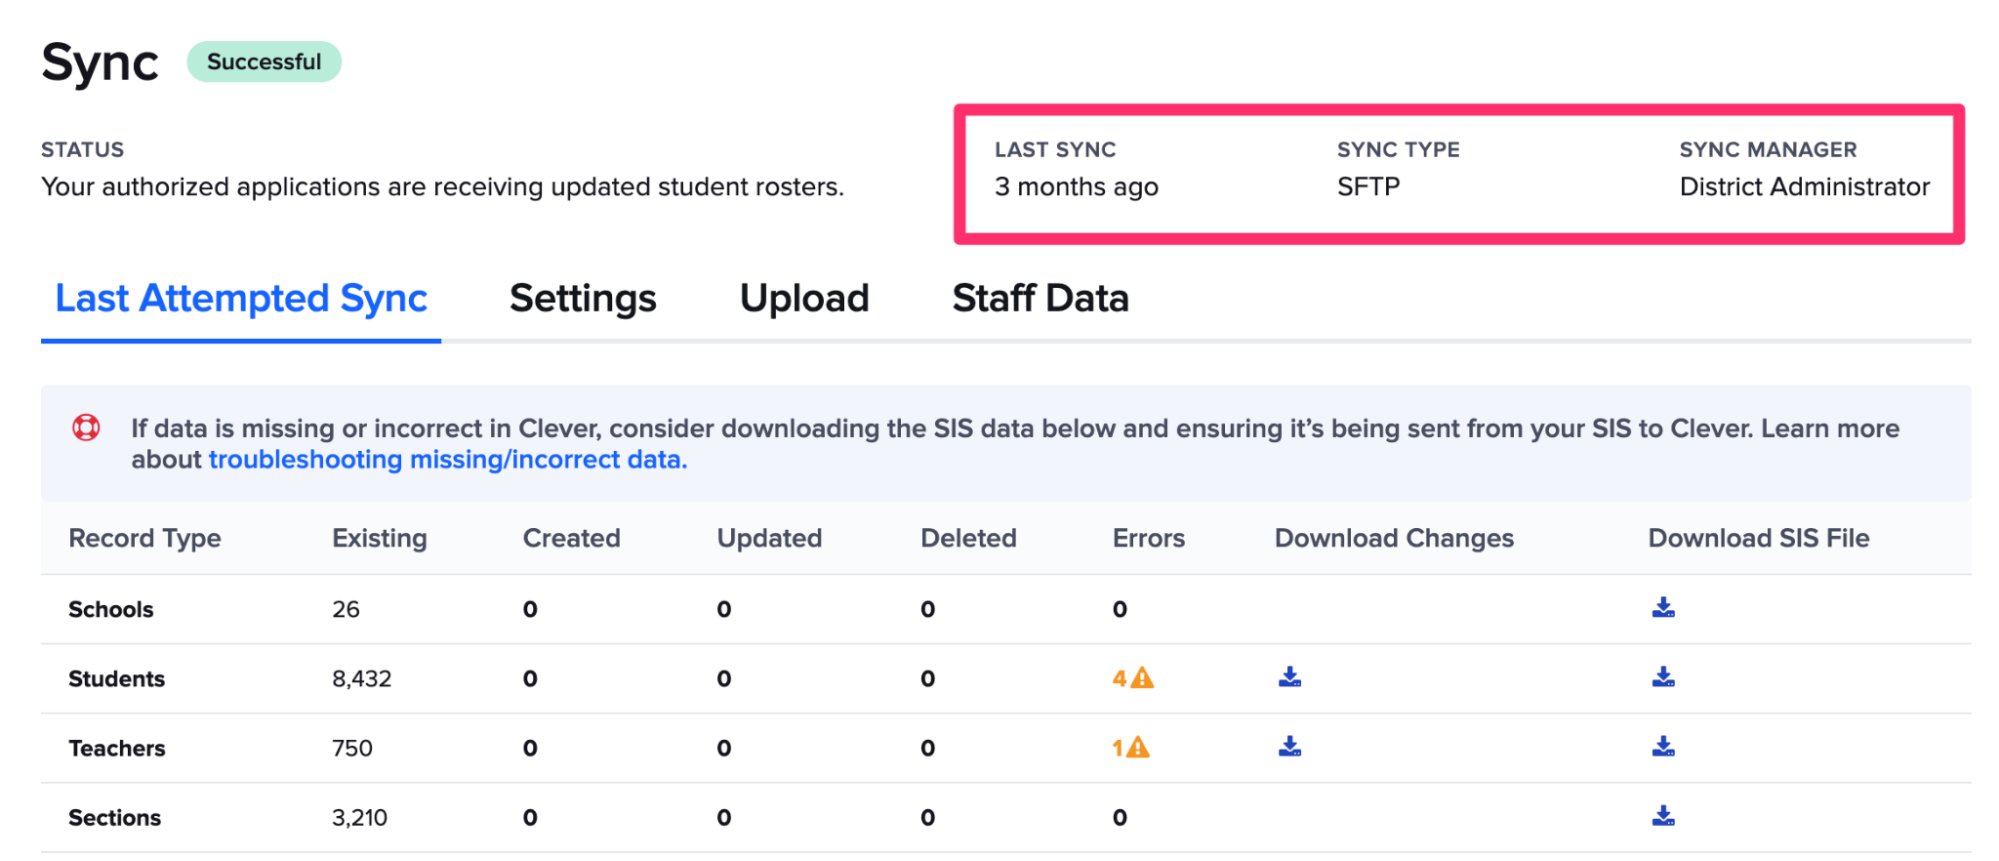
Task: Click the Created column header
Action: [572, 538]
